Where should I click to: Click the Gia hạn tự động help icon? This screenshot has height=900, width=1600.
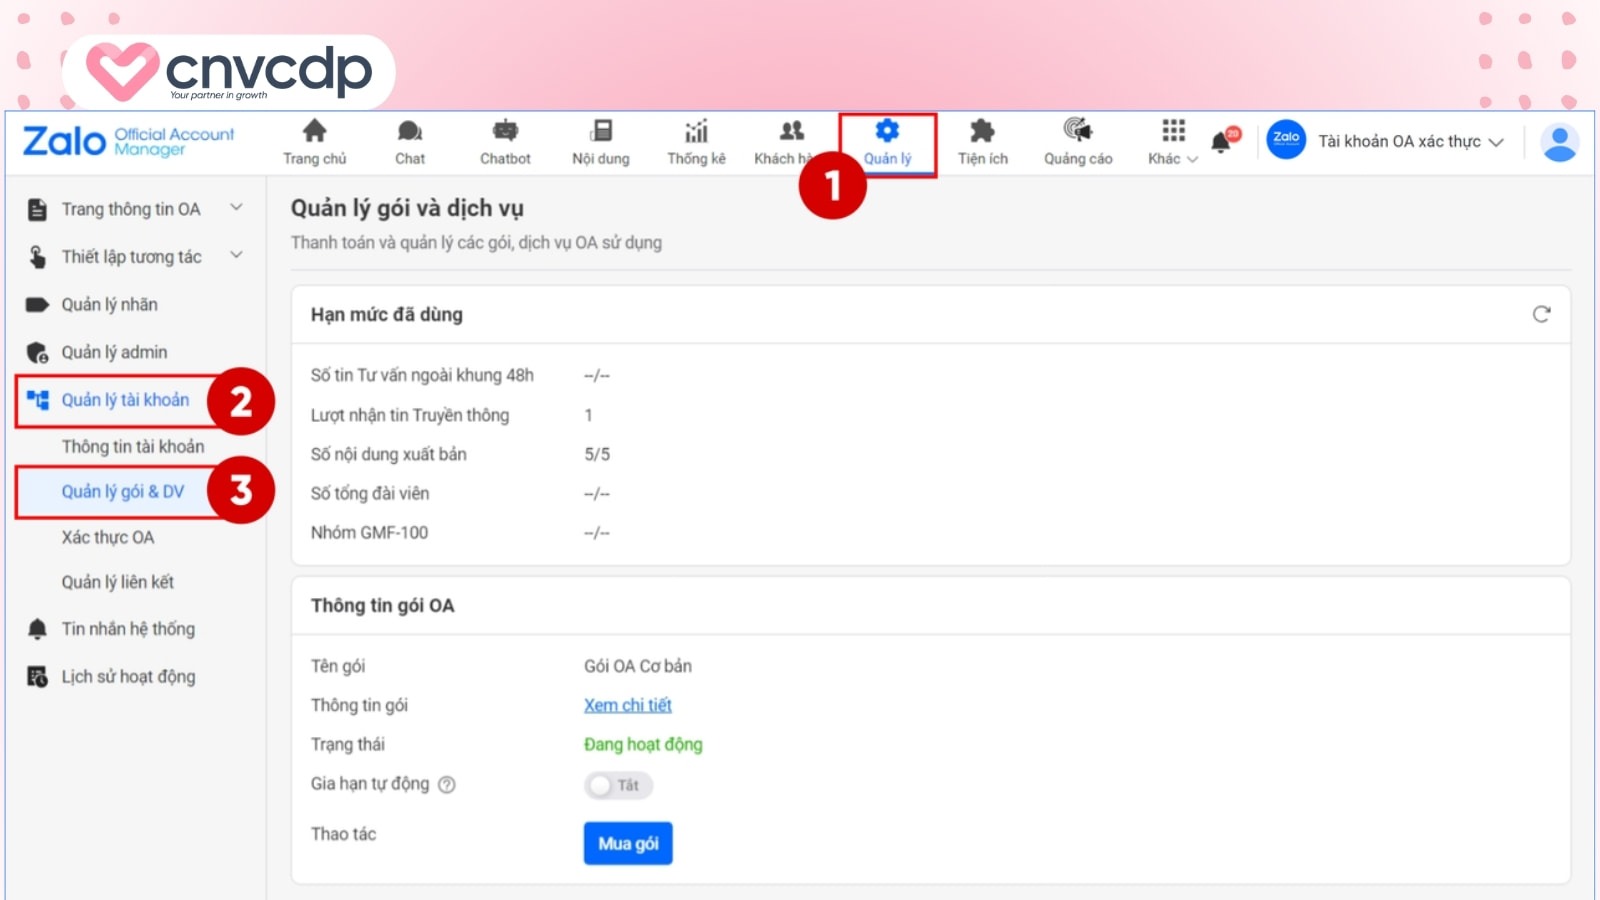pos(447,785)
